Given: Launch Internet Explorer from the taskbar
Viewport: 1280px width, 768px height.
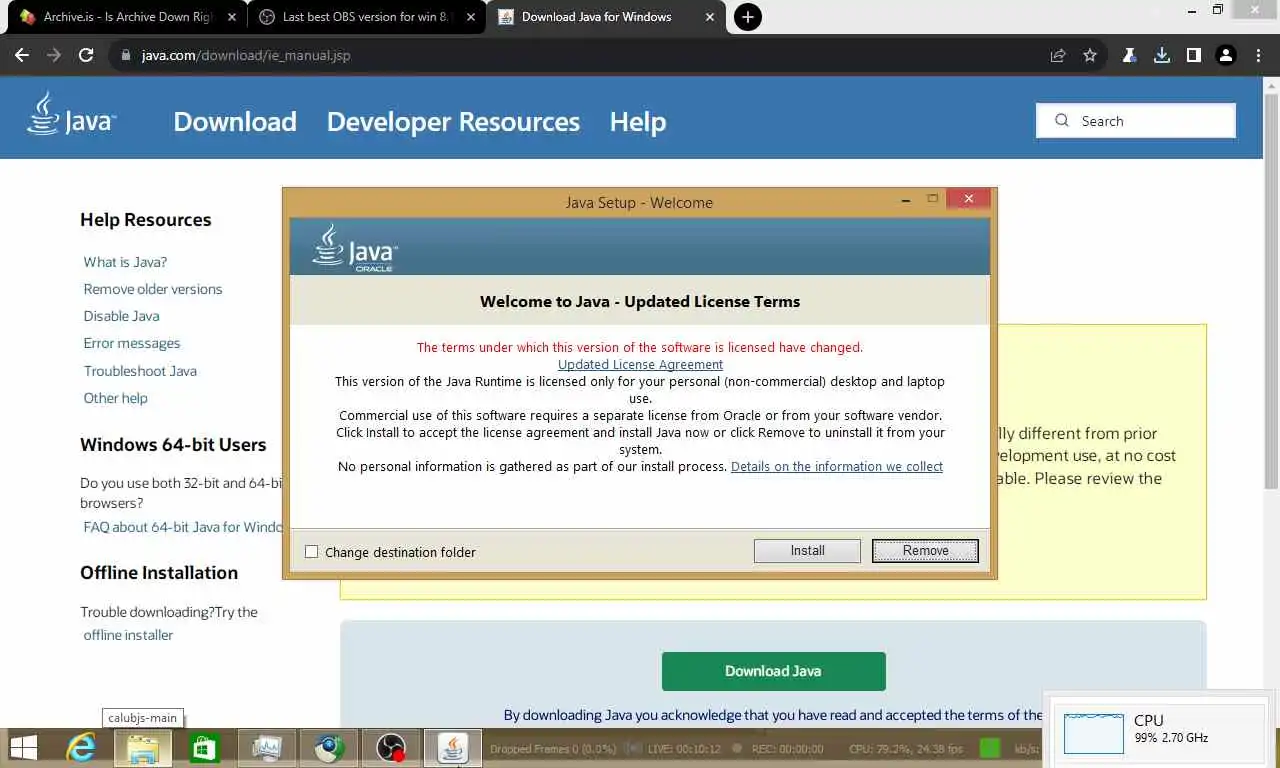Looking at the screenshot, I should [x=80, y=748].
